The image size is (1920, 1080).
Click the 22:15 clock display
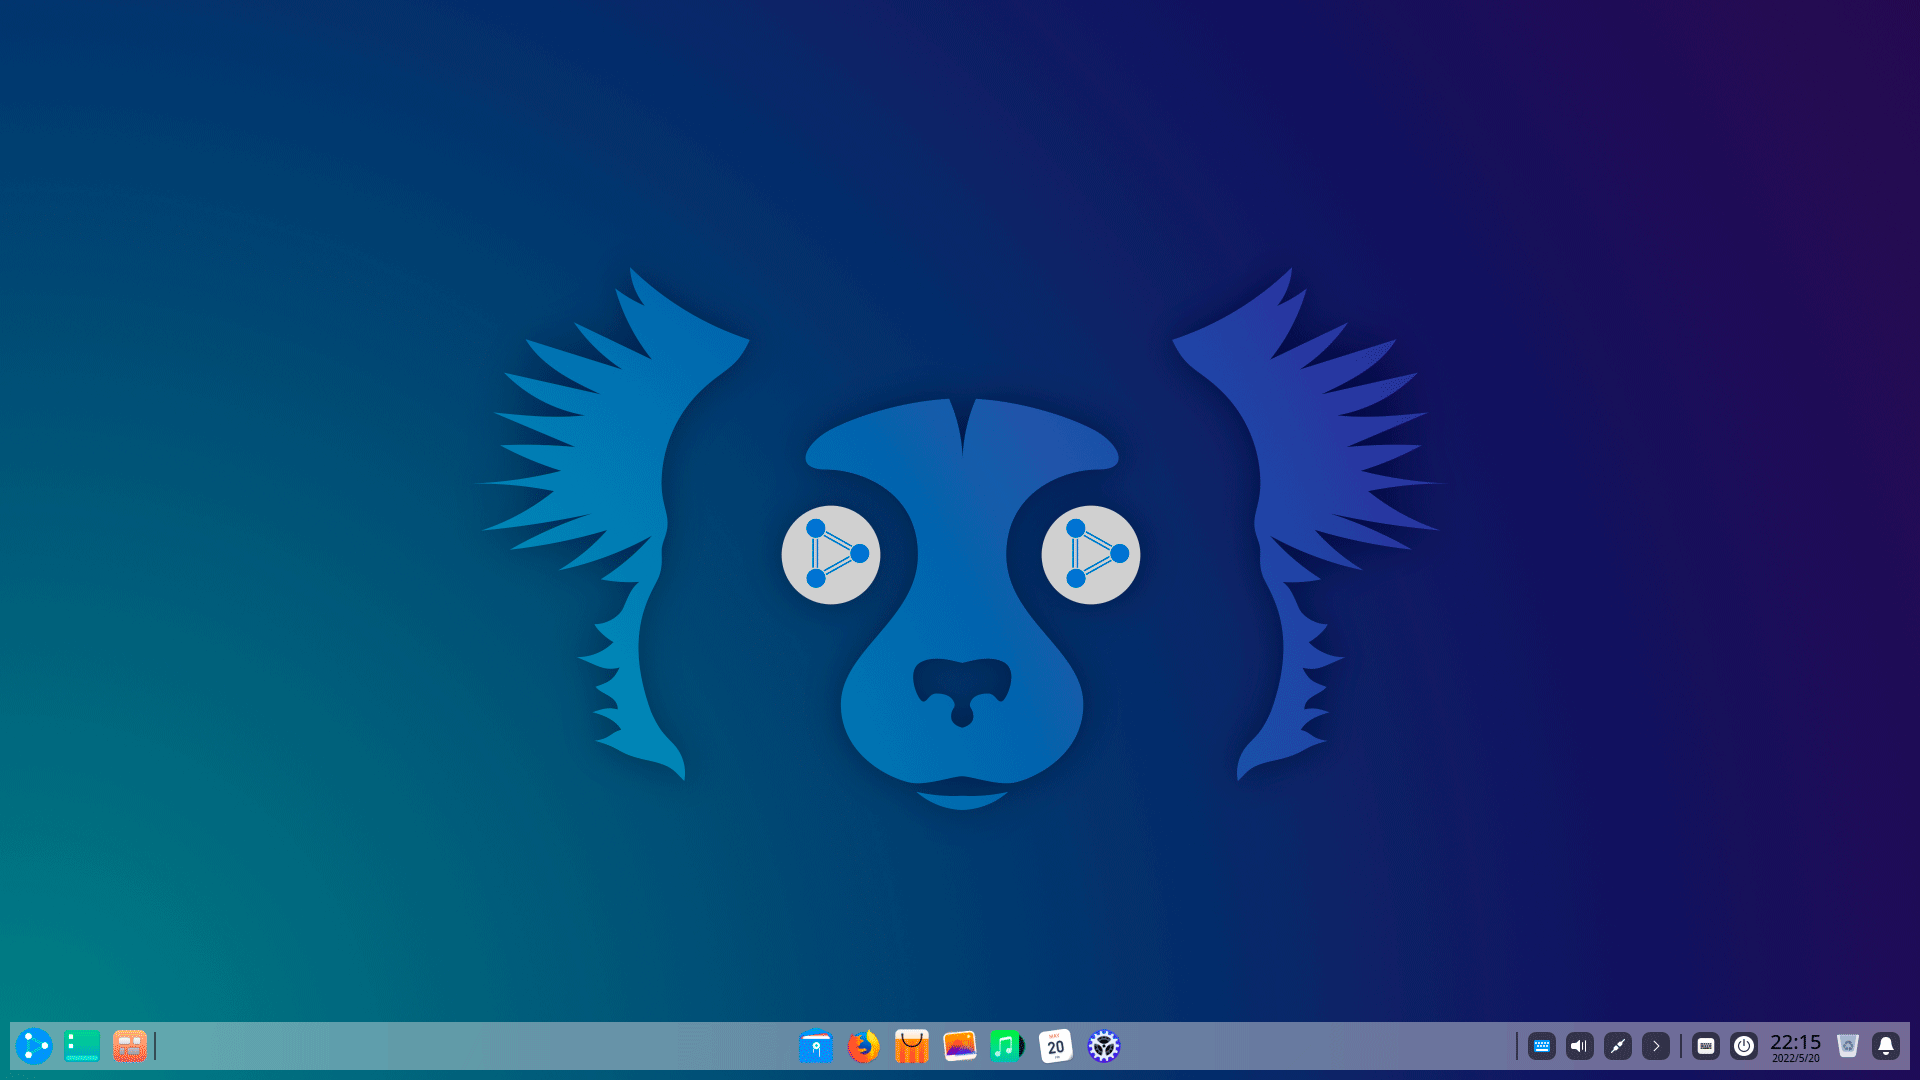[1795, 1046]
